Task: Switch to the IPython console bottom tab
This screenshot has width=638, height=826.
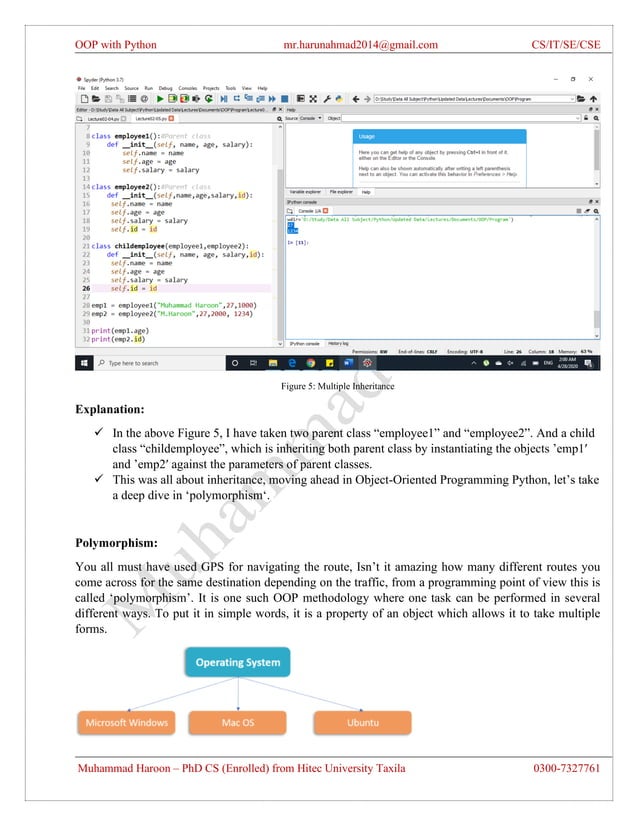Action: (305, 343)
